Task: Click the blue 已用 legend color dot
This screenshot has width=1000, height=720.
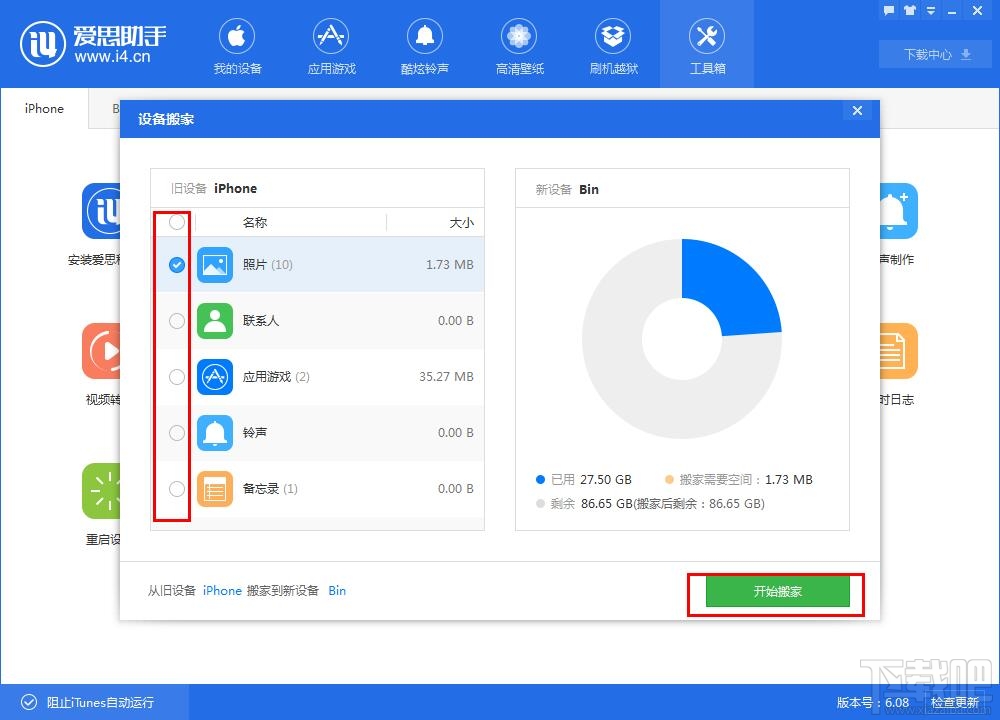Action: click(540, 479)
